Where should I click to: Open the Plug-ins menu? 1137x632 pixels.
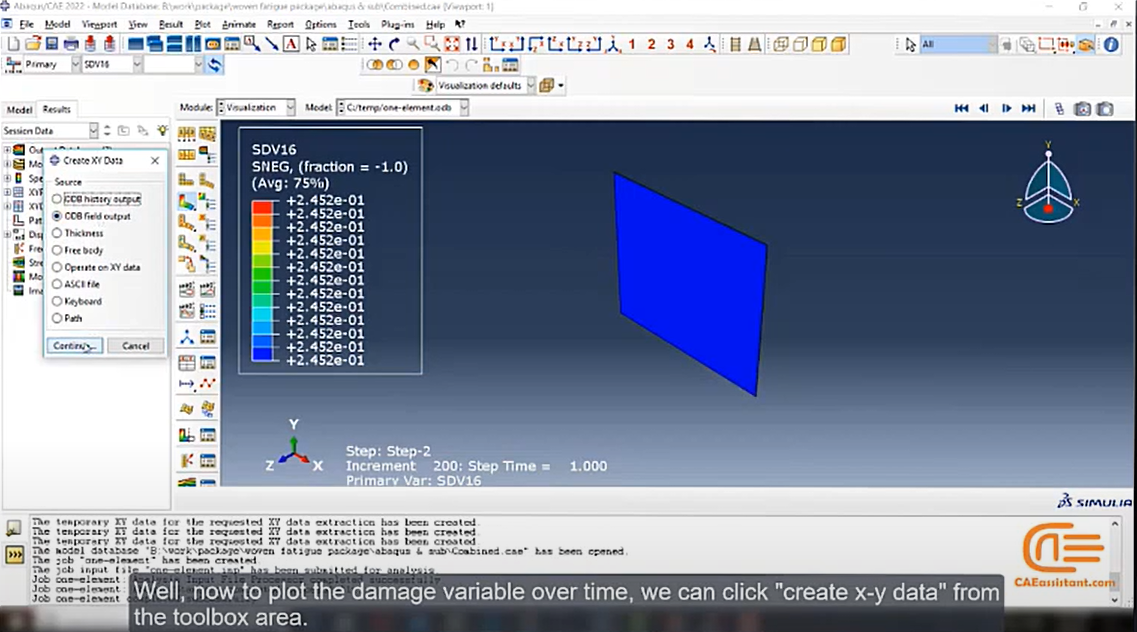point(397,24)
